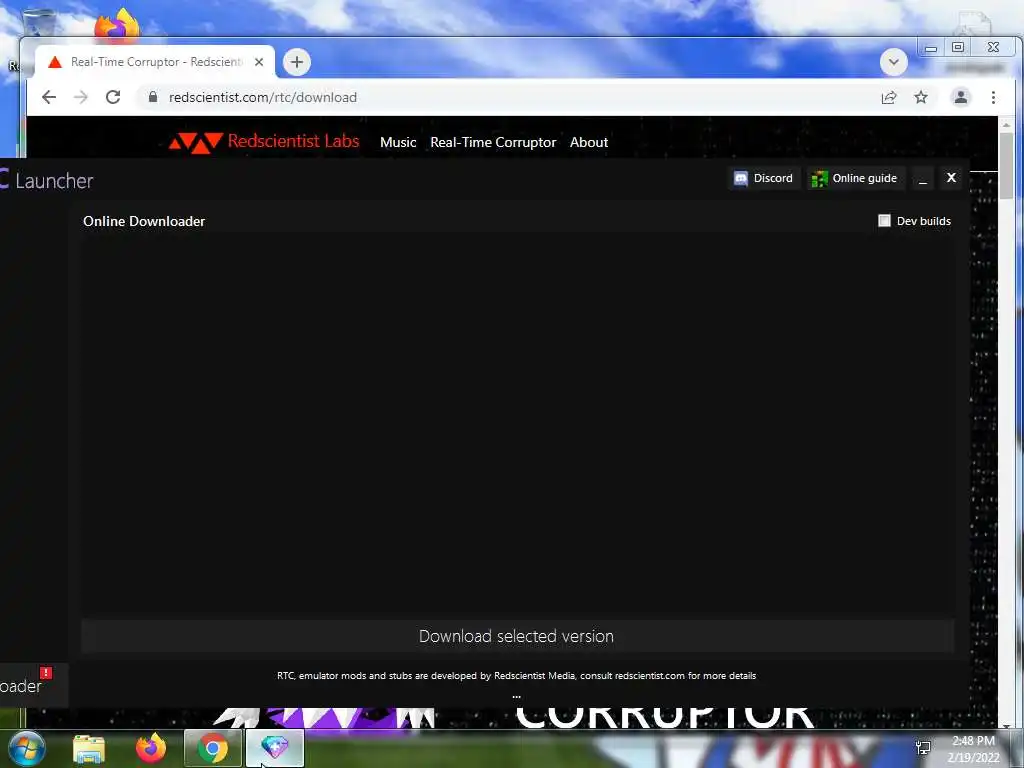The image size is (1024, 768).
Task: Switch to Chrome in the taskbar
Action: point(213,748)
